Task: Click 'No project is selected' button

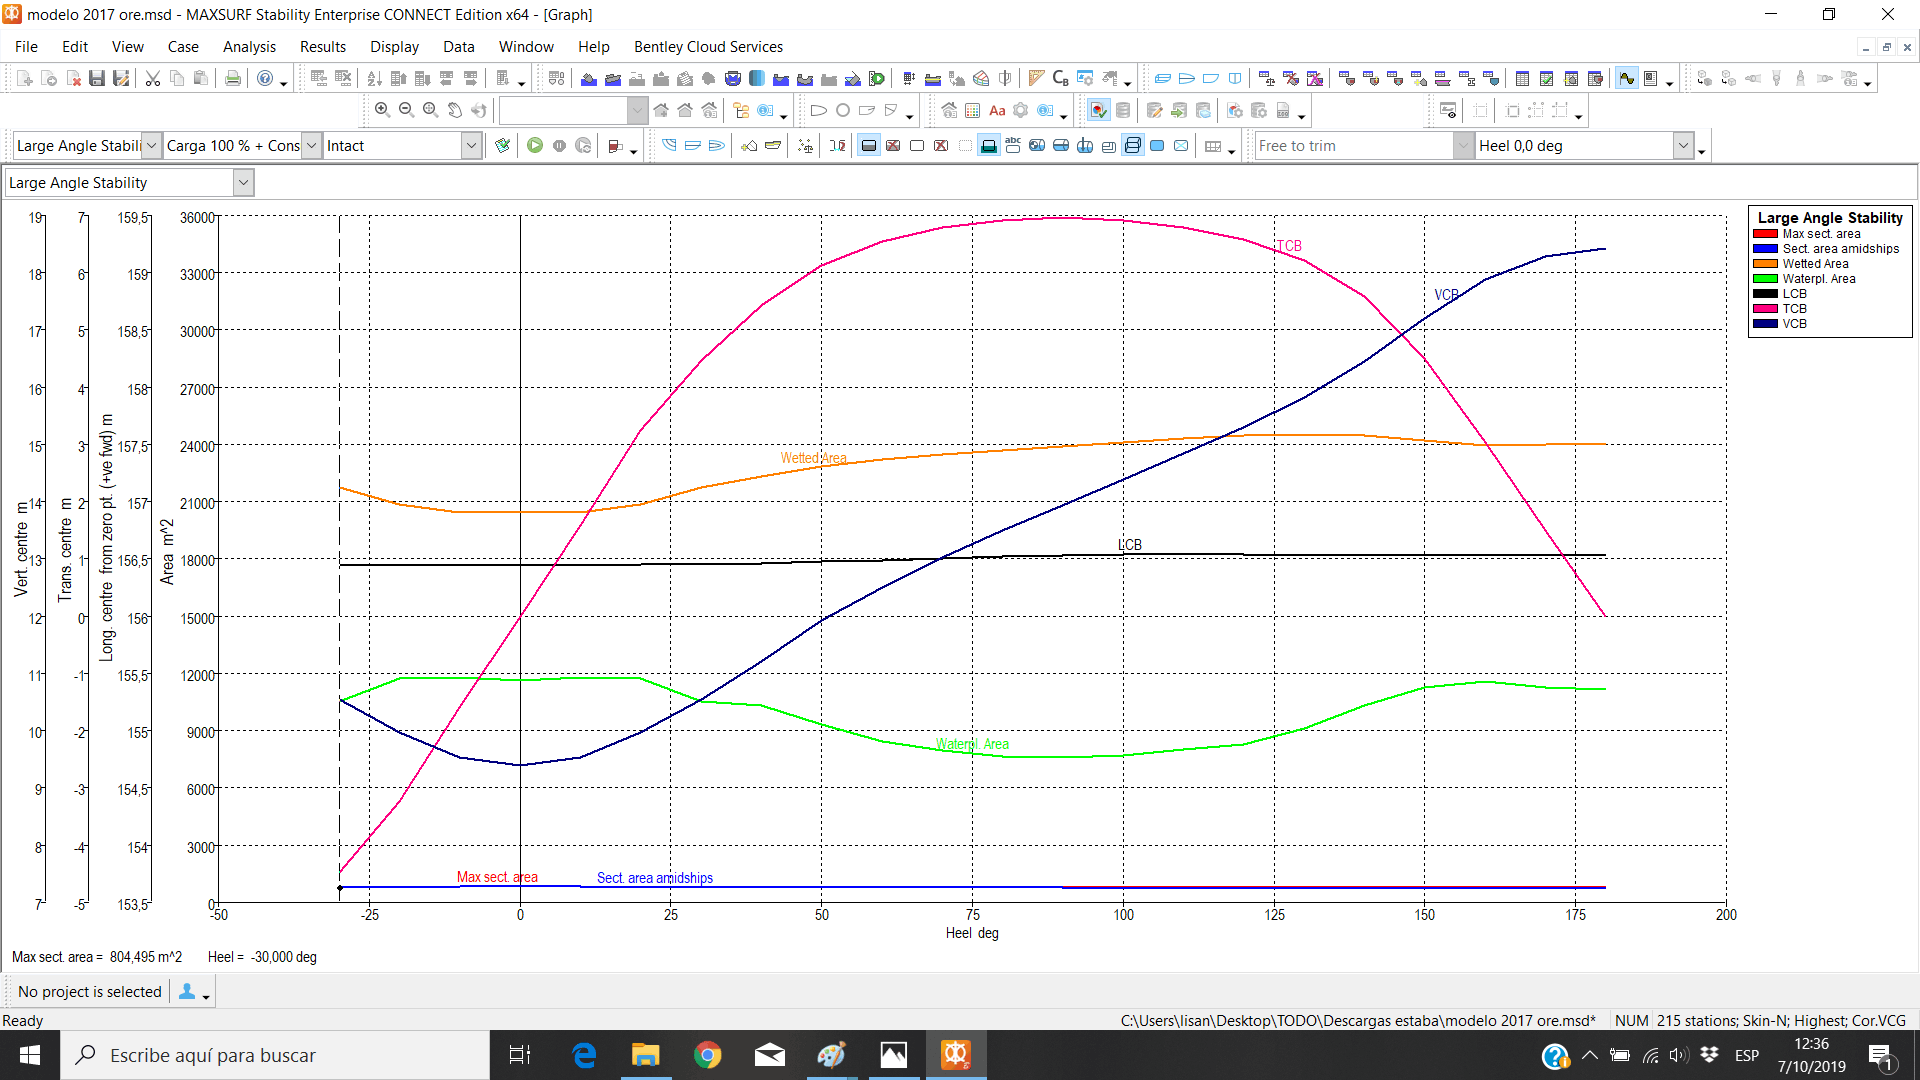Action: coord(90,992)
